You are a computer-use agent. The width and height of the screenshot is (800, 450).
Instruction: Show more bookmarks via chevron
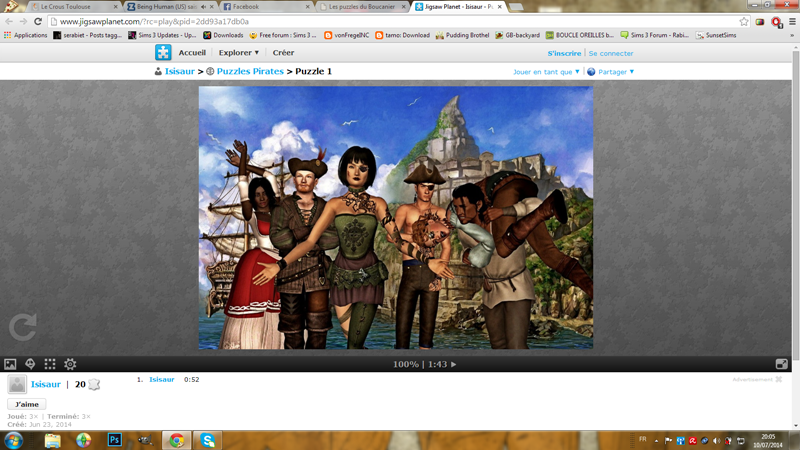pos(792,35)
